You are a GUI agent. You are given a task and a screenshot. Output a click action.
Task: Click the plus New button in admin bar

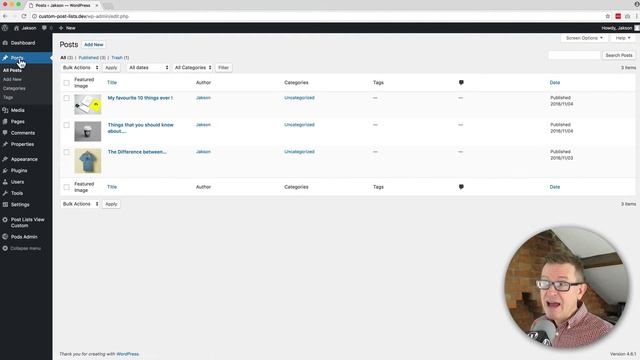coord(67,28)
